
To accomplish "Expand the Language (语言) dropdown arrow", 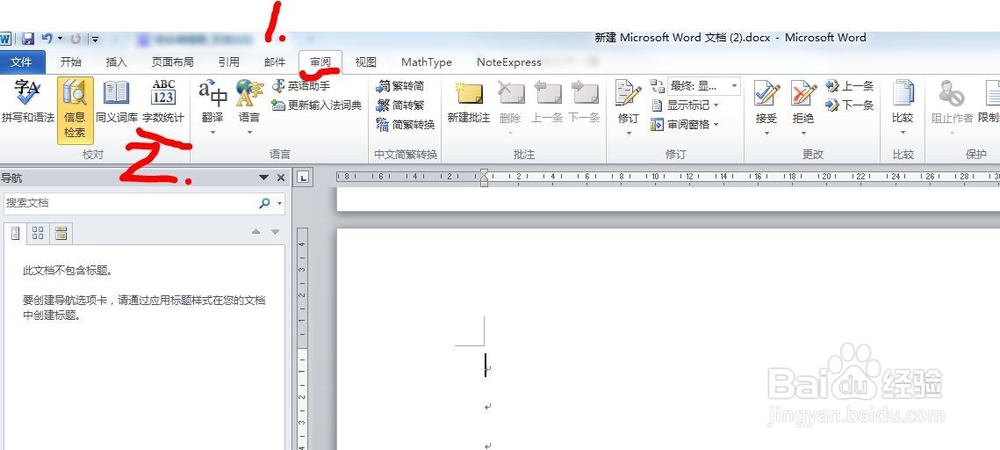I will pyautogui.click(x=249, y=132).
